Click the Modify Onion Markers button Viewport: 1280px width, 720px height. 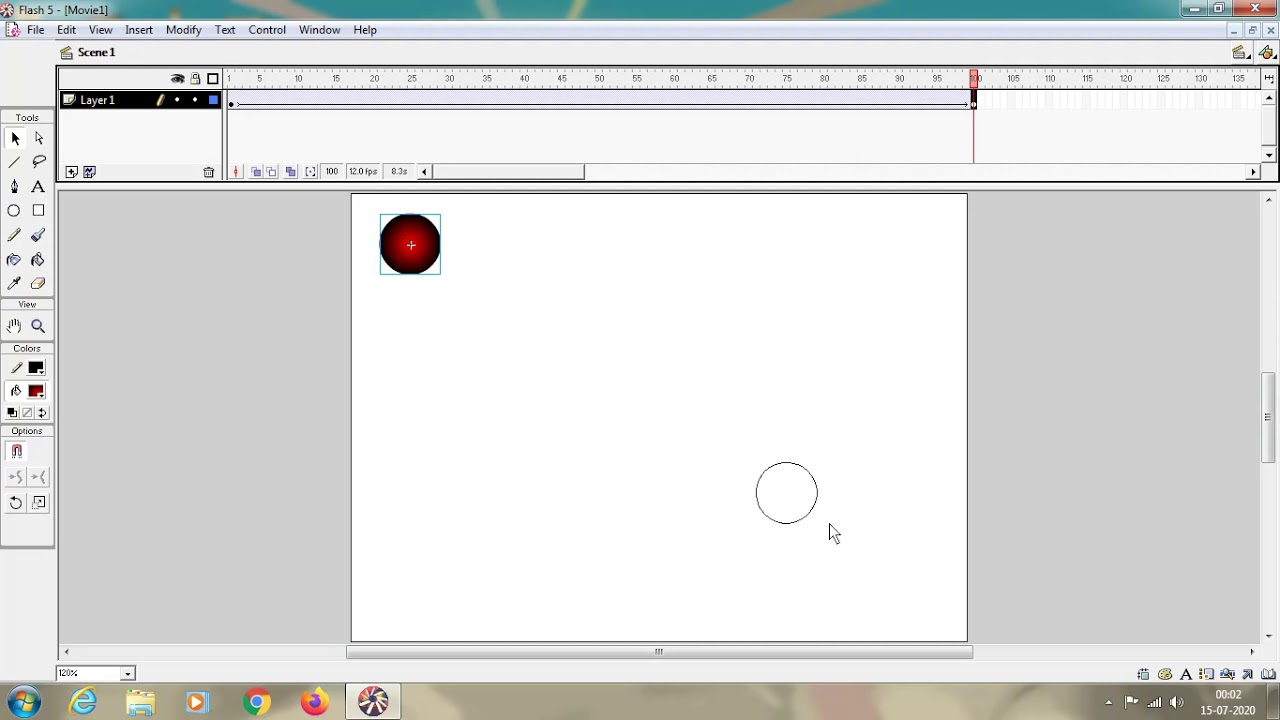click(x=310, y=172)
